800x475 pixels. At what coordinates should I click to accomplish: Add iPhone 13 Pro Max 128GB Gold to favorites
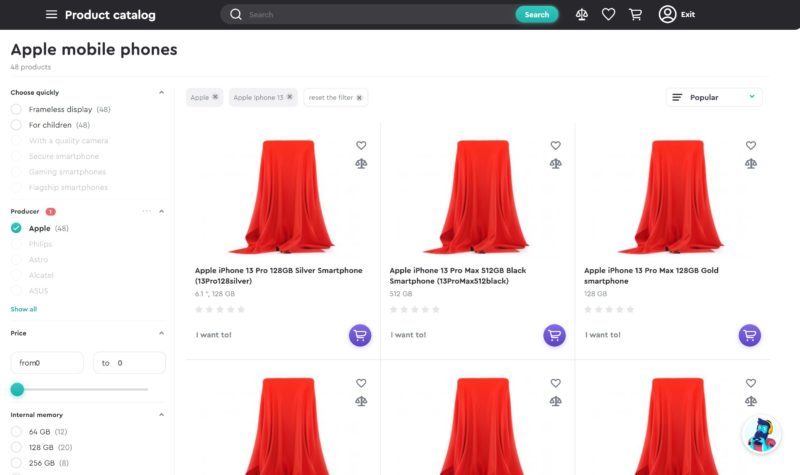[751, 145]
